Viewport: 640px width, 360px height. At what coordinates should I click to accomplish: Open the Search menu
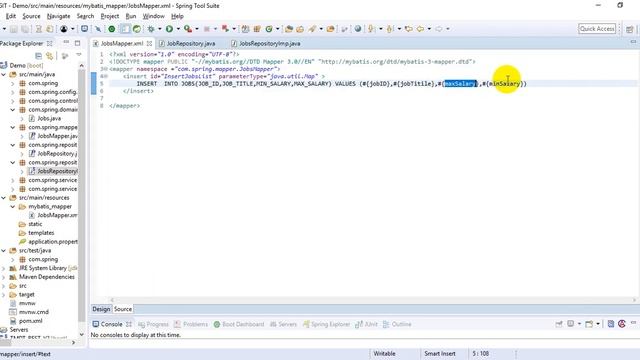pos(85,16)
